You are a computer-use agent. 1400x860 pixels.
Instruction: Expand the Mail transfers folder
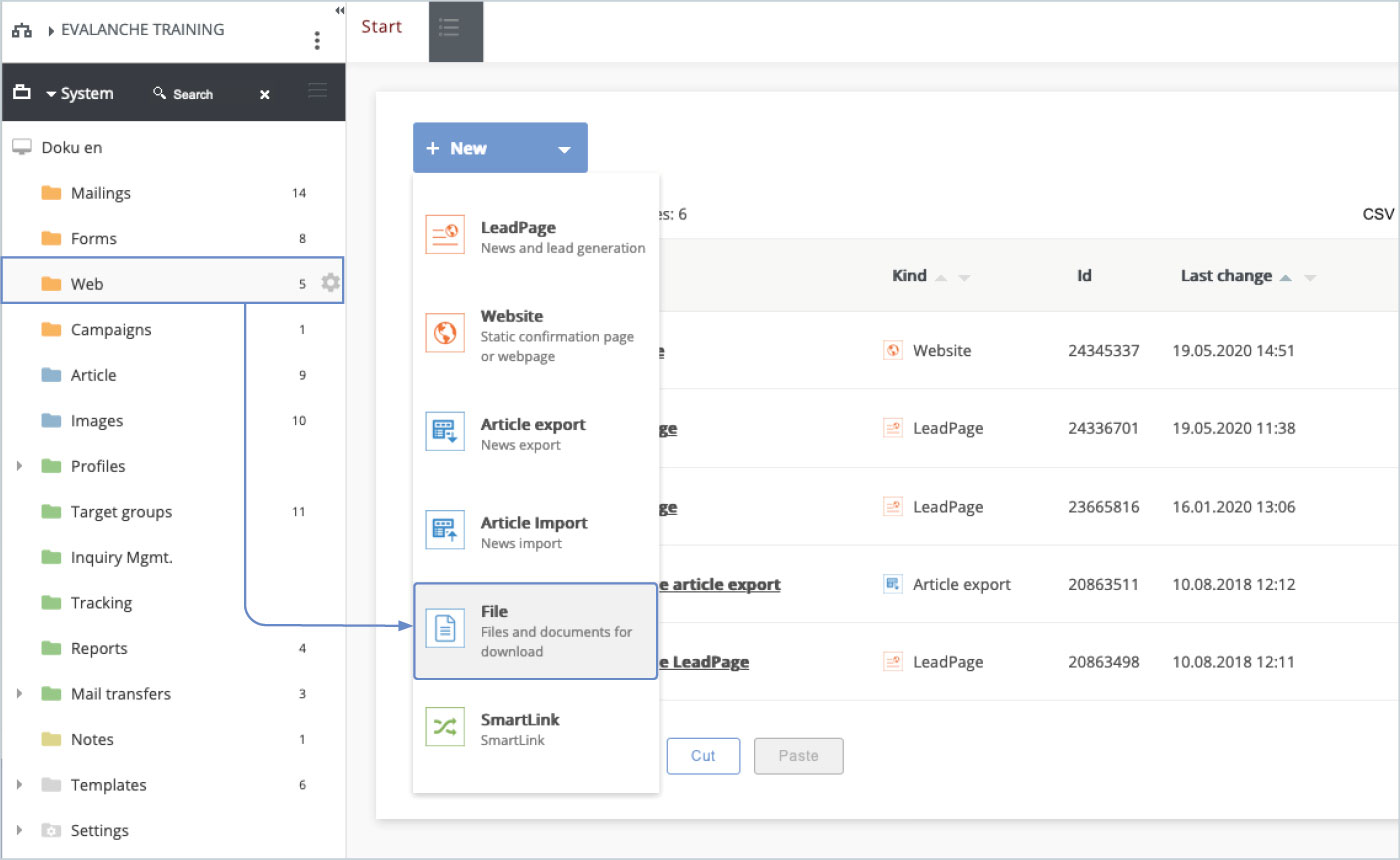pyautogui.click(x=20, y=694)
